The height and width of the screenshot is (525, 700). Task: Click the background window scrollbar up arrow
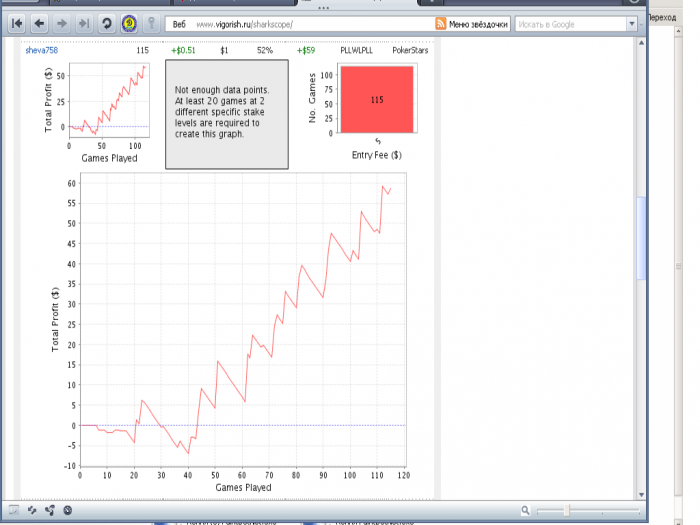tap(678, 31)
